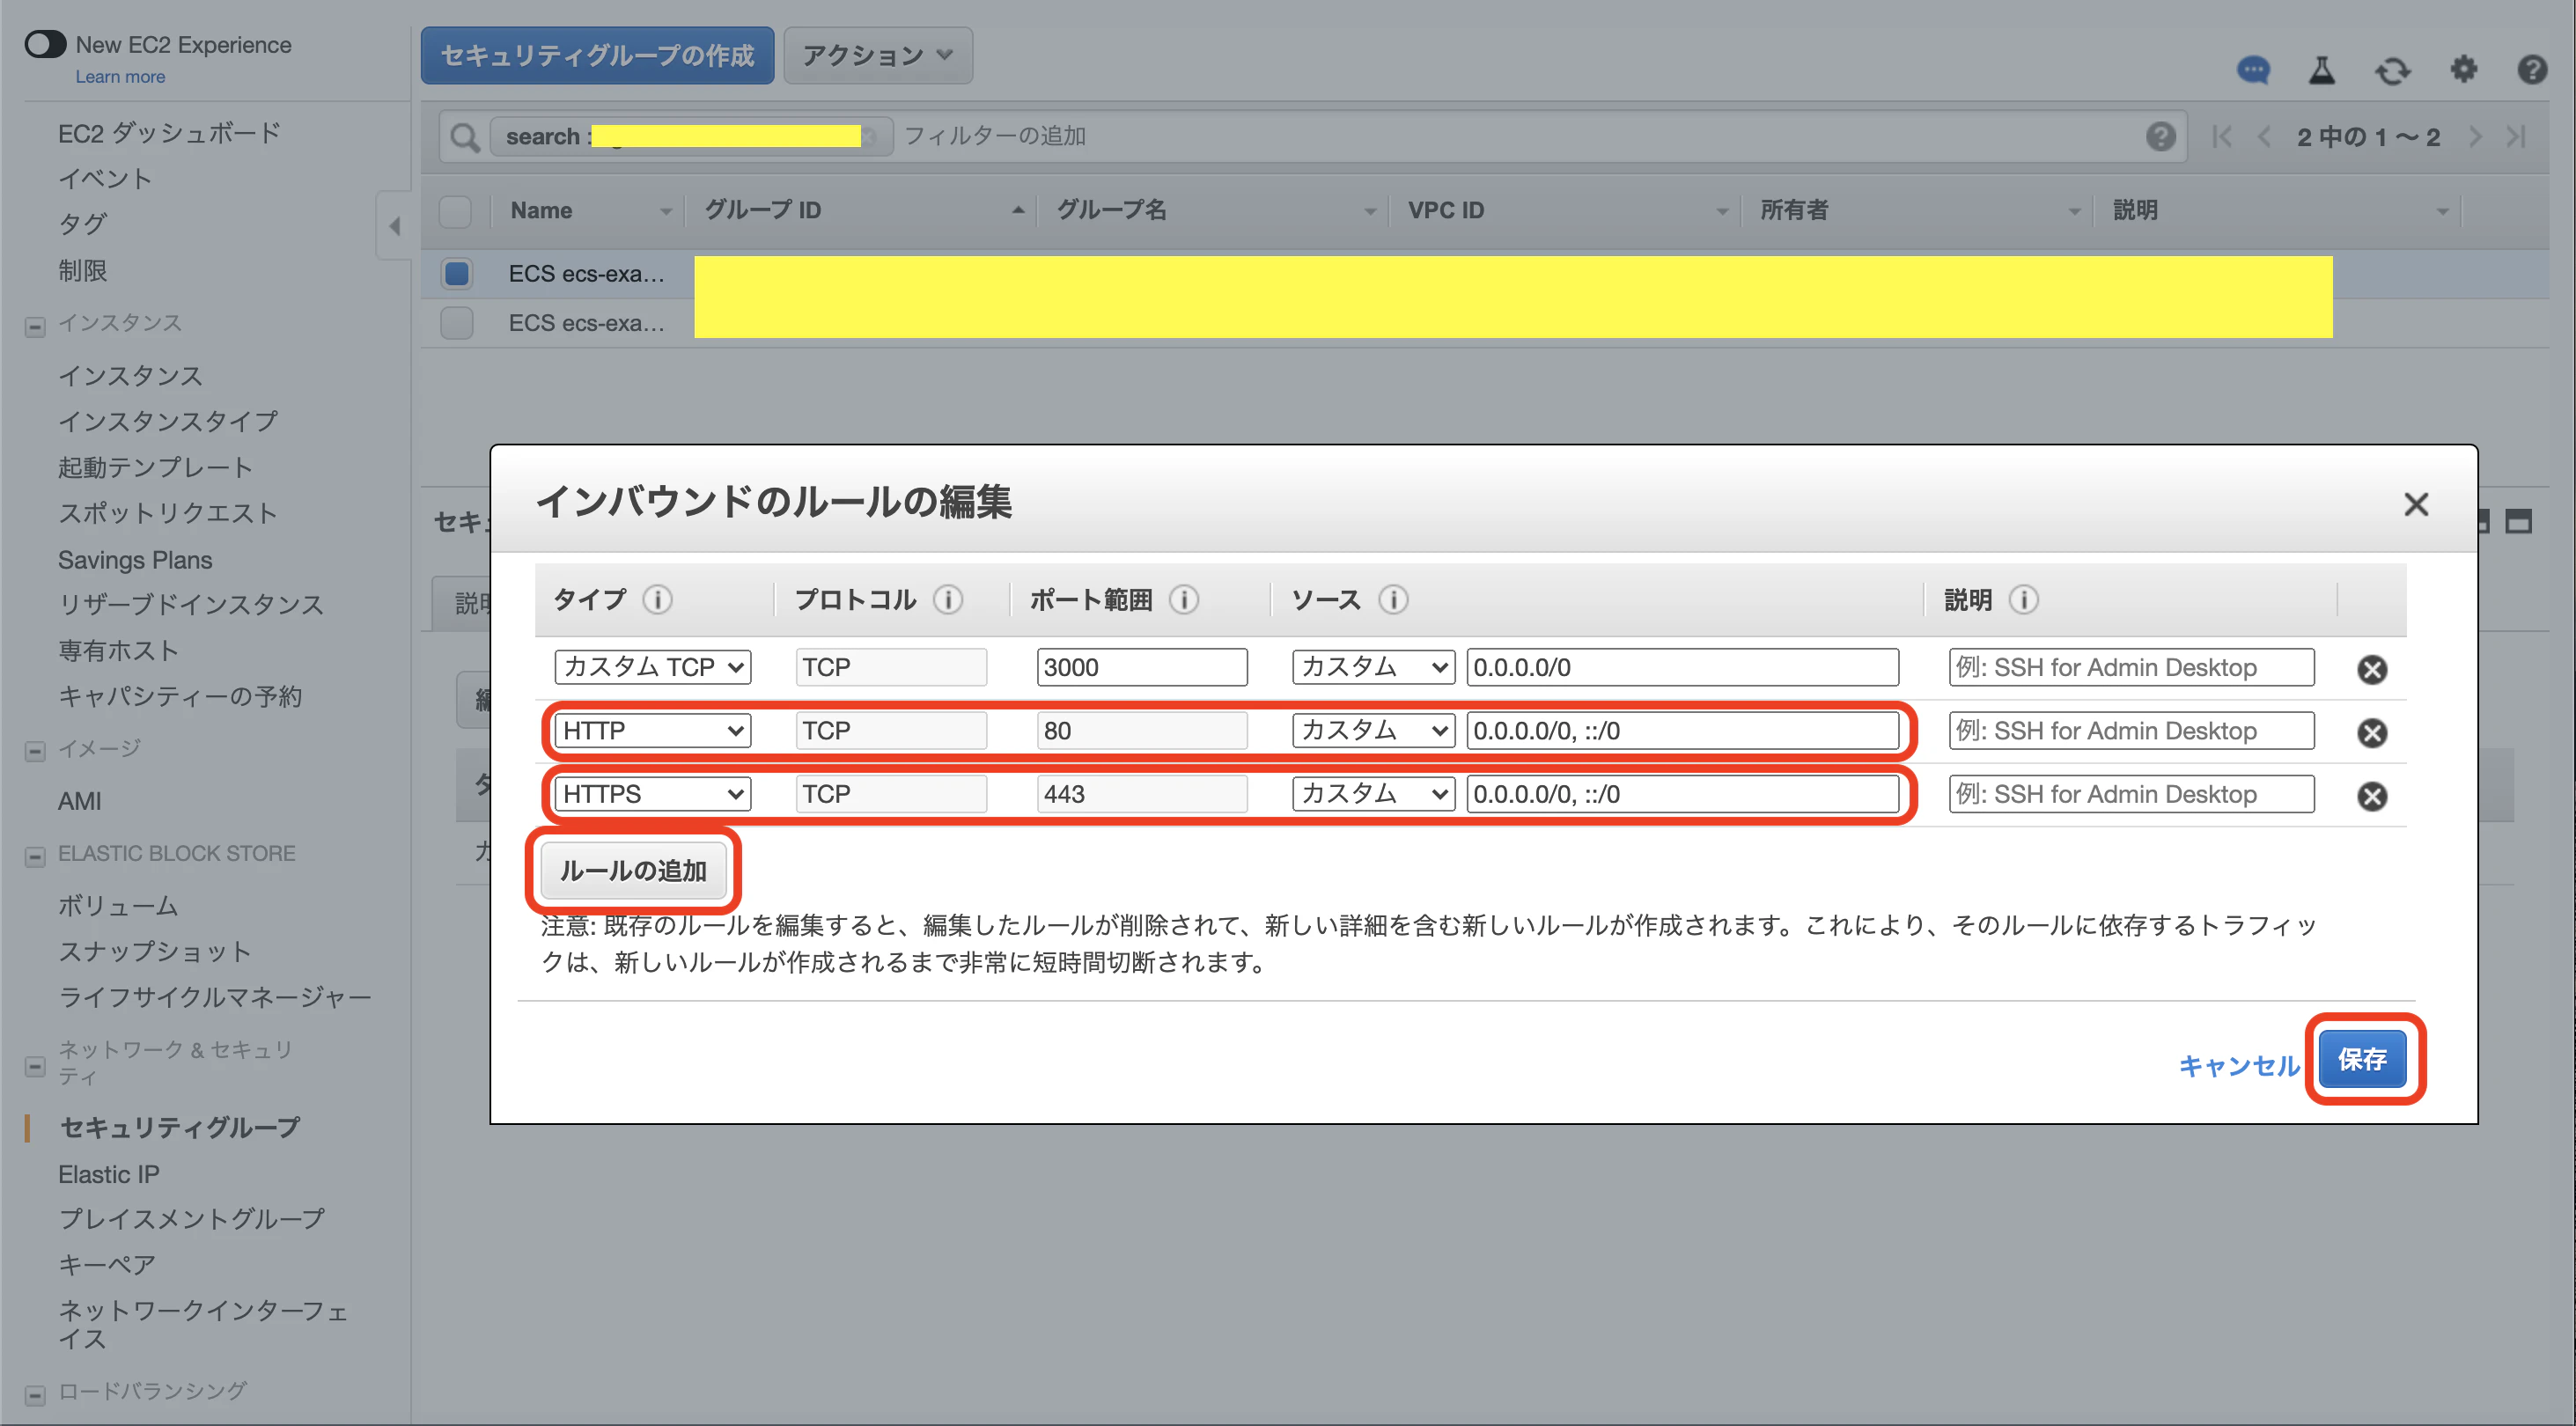Click ルールの追加 button
Image resolution: width=2576 pixels, height=1426 pixels.
coord(633,871)
